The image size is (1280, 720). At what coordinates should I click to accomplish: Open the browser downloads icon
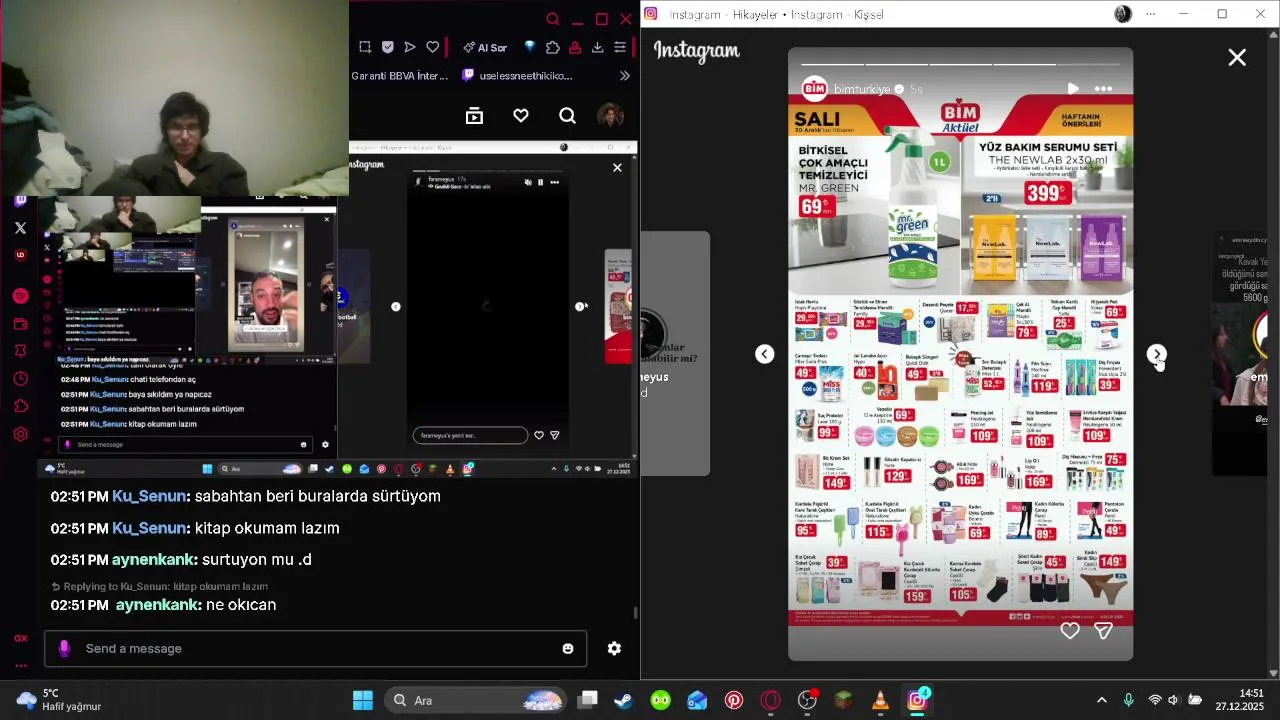coord(597,47)
